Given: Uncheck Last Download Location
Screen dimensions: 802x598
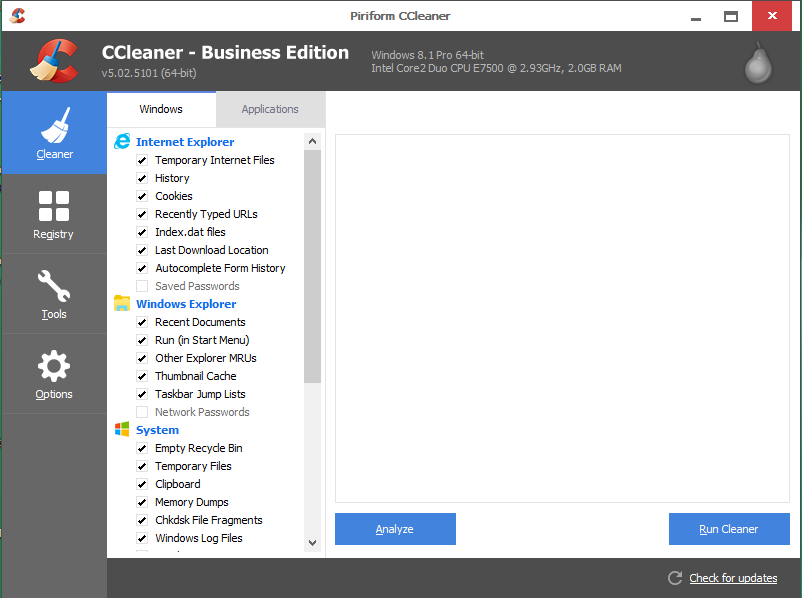Looking at the screenshot, I should click(142, 251).
